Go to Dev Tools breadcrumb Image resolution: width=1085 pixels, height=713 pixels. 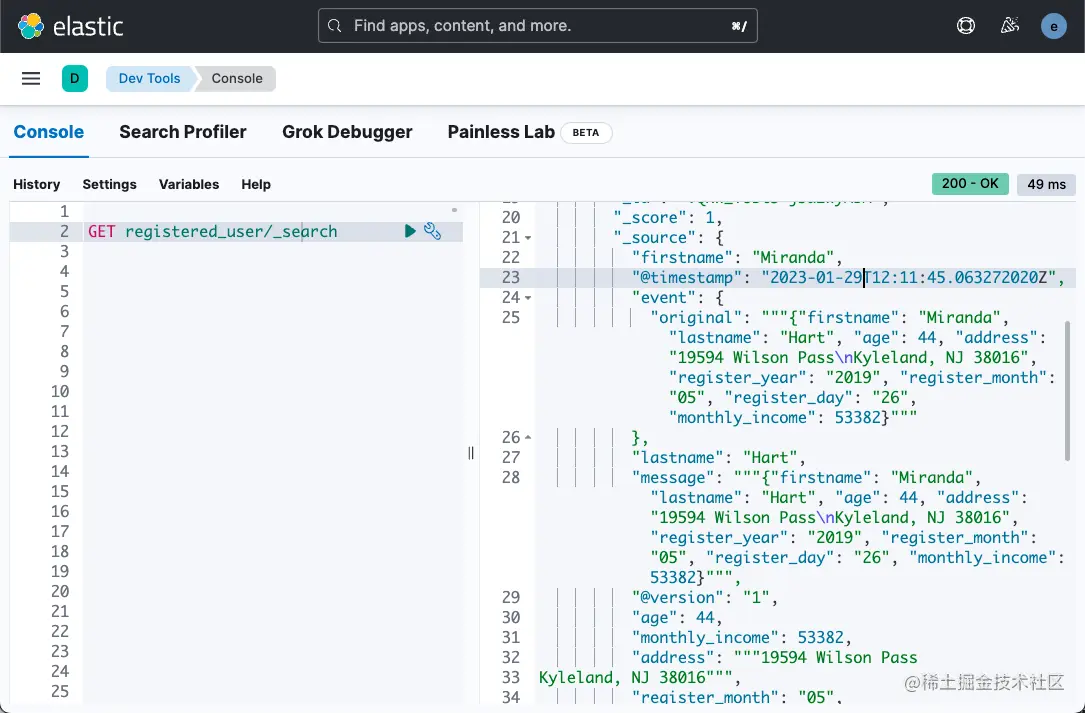149,78
